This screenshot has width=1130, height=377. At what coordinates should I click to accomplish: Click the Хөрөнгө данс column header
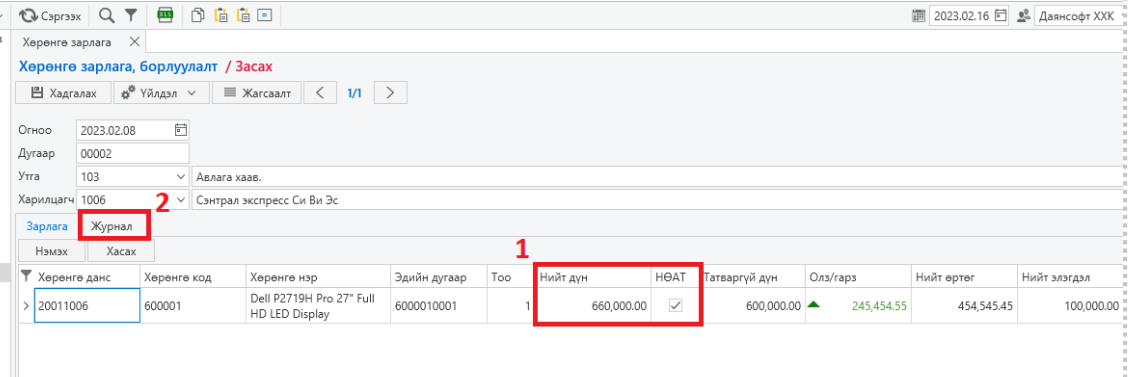tap(86, 276)
